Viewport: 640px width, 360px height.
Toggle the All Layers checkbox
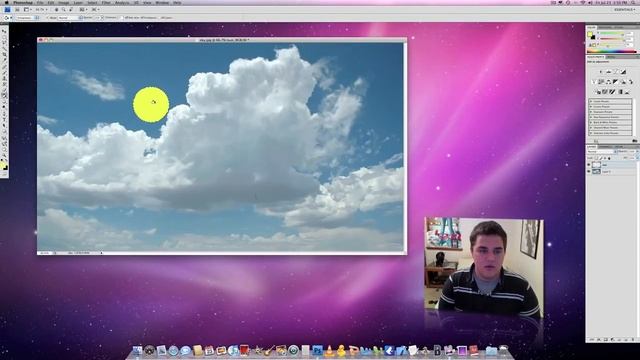pyautogui.click(x=159, y=18)
